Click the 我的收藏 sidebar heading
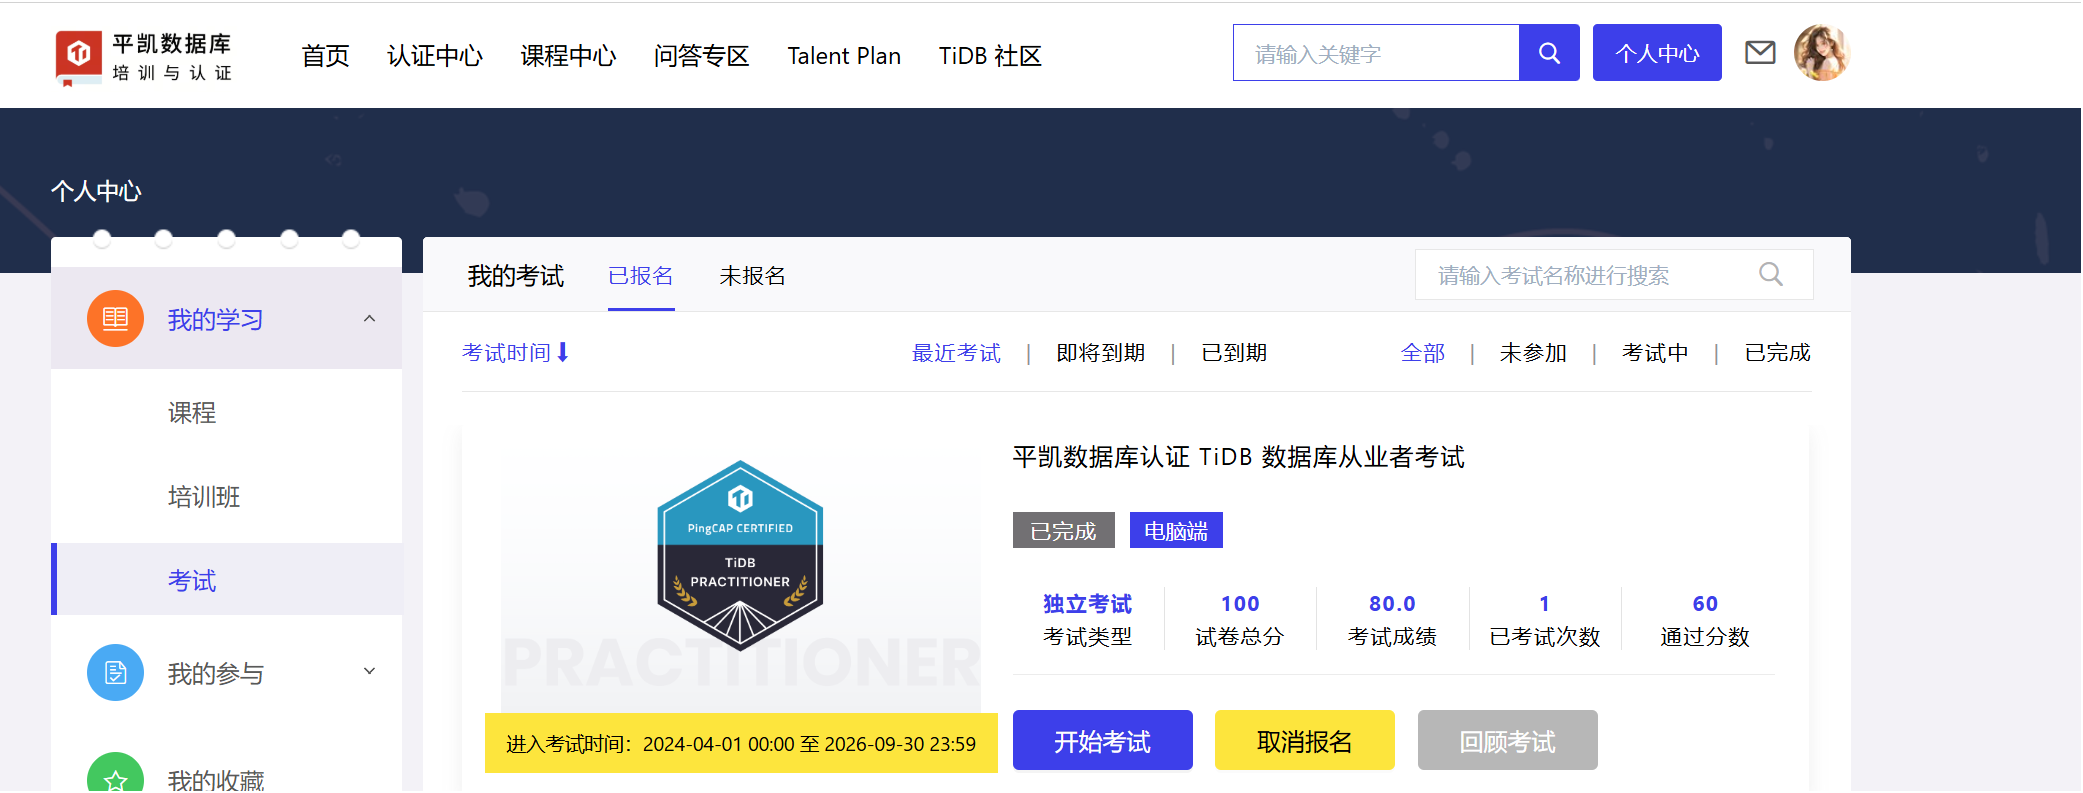The width and height of the screenshot is (2083, 793). (x=216, y=779)
